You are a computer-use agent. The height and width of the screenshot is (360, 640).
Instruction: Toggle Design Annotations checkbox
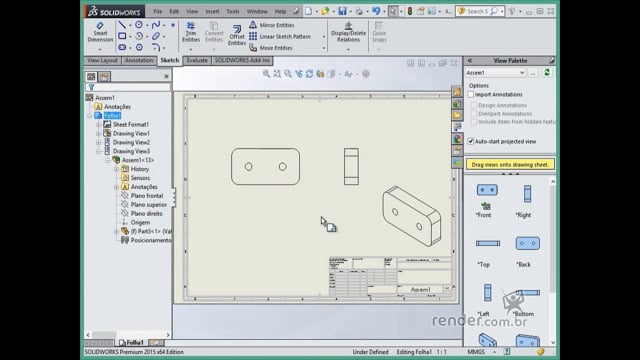pos(474,105)
